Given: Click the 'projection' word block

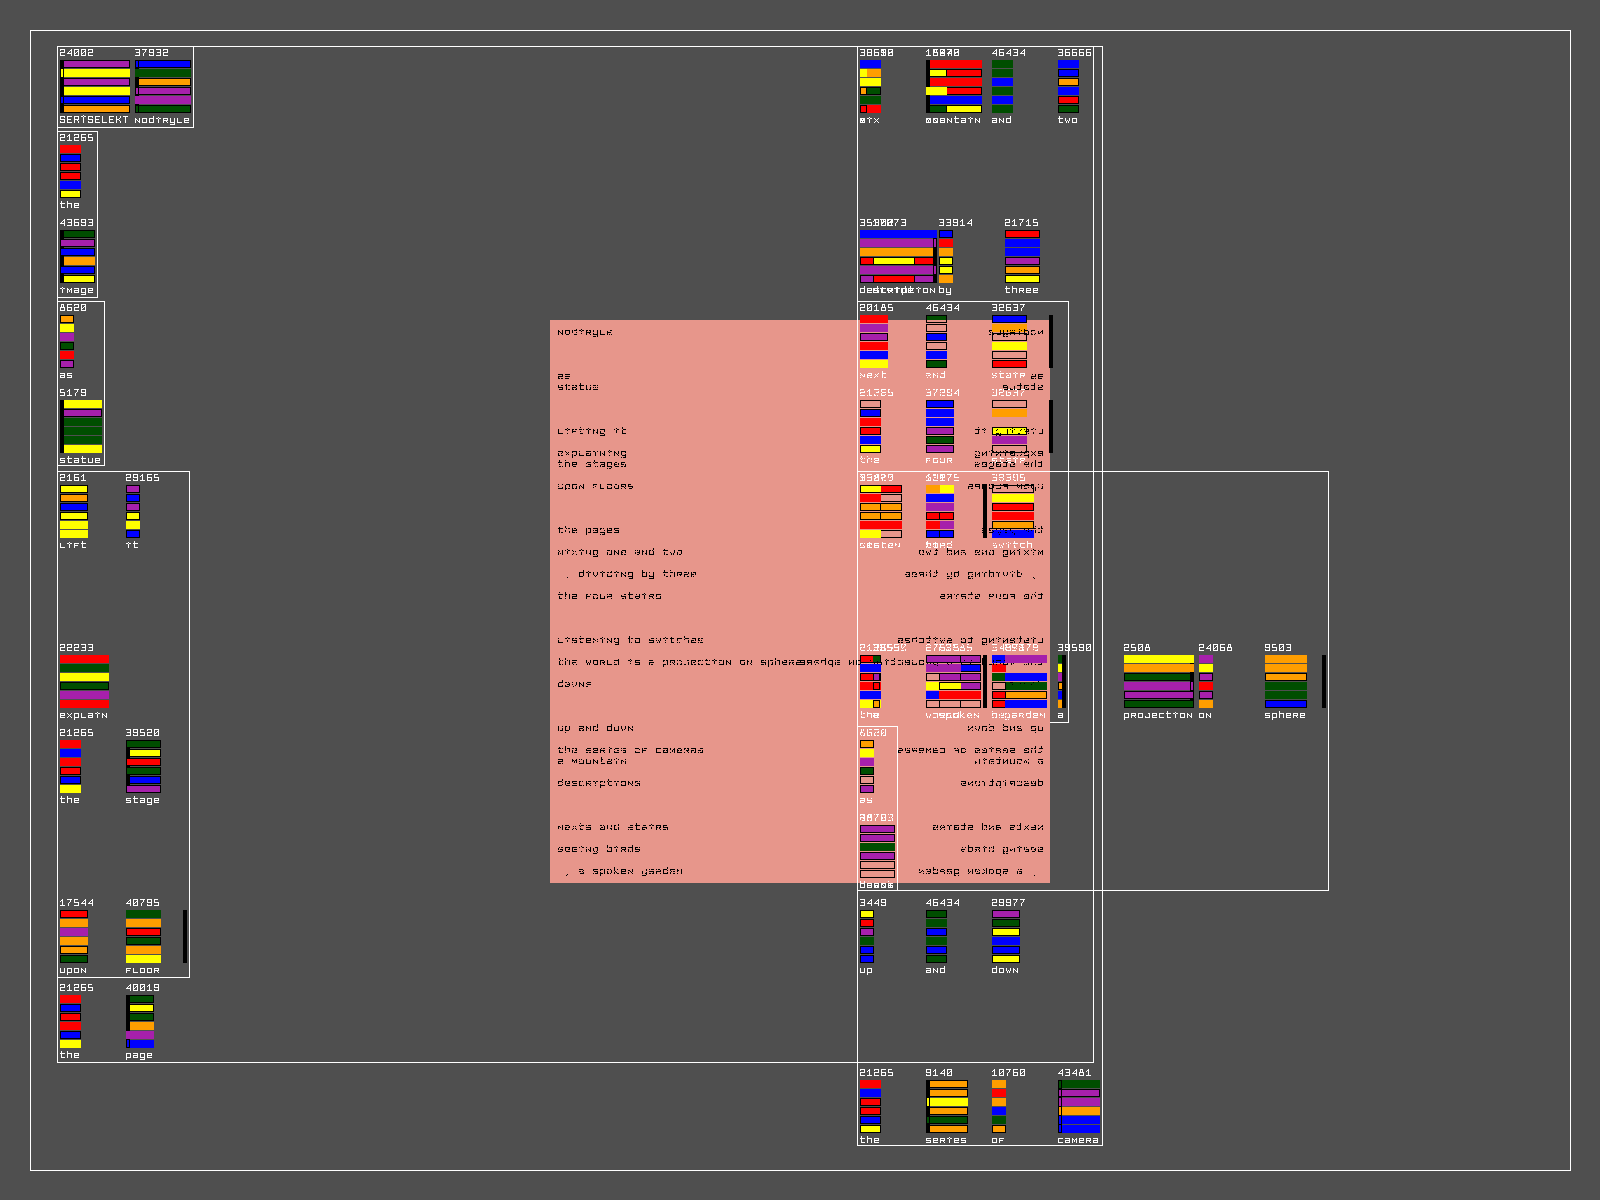Looking at the screenshot, I should coord(1158,682).
